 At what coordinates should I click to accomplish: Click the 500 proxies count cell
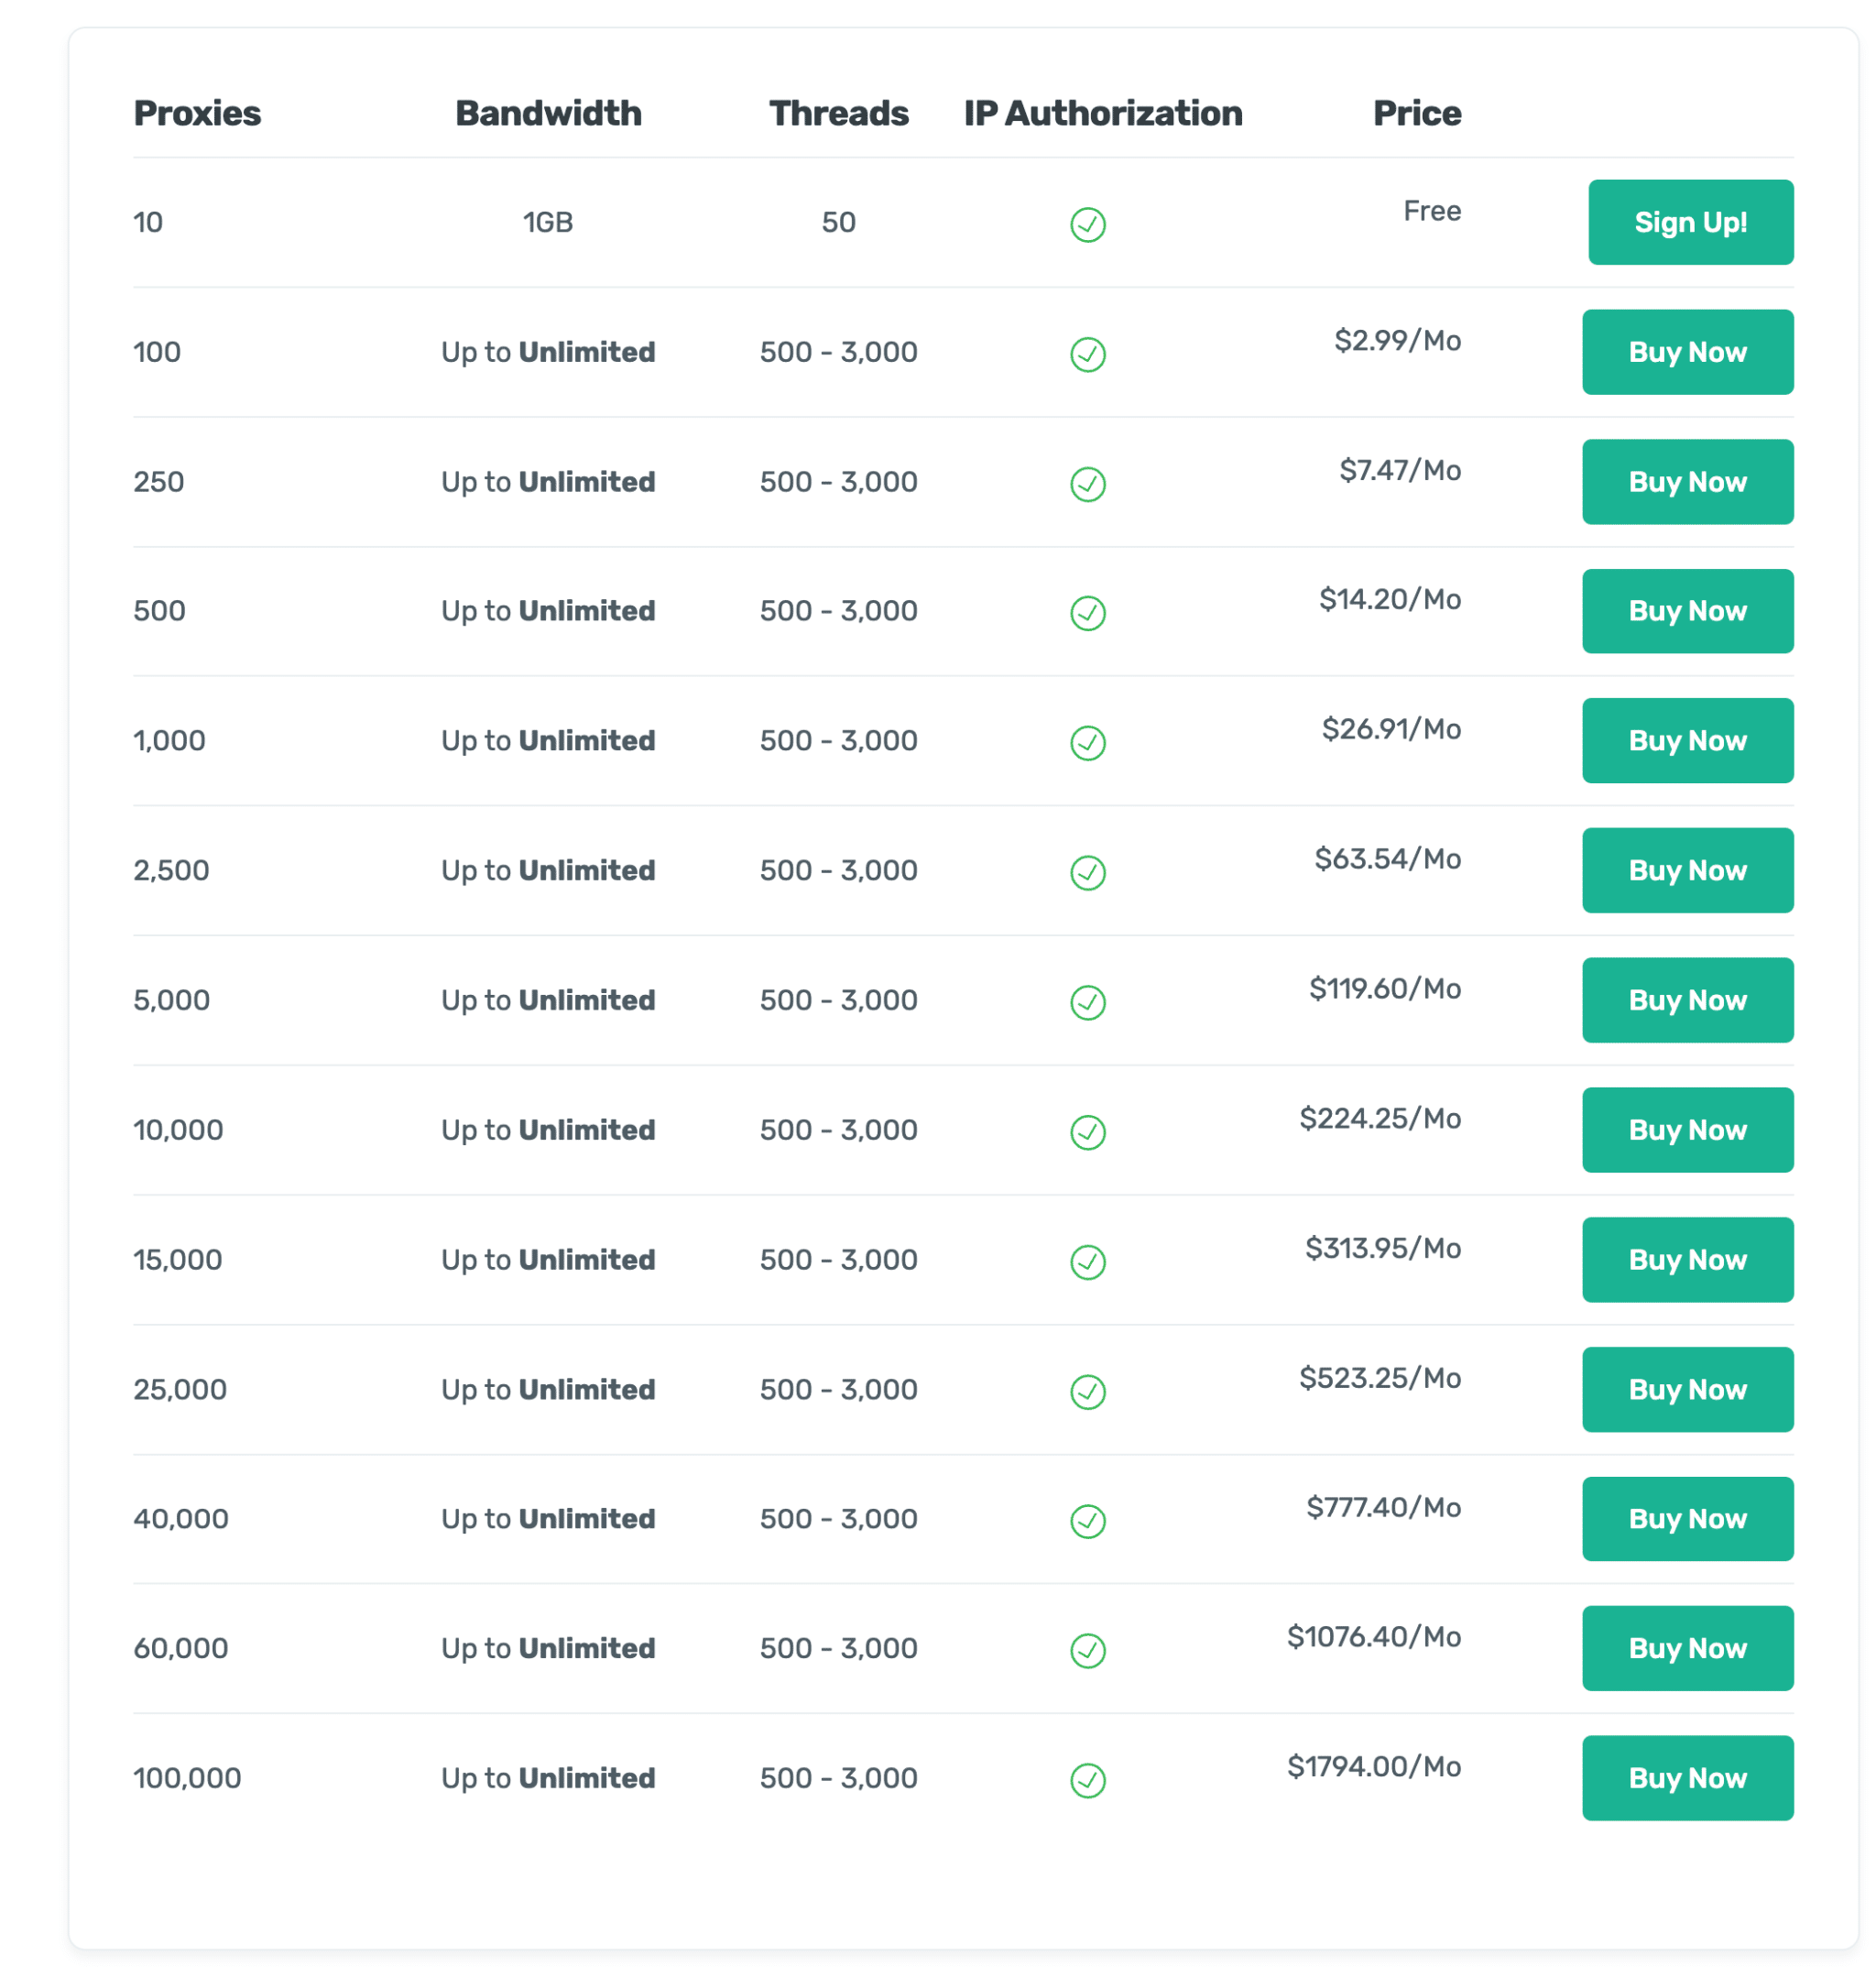point(159,611)
